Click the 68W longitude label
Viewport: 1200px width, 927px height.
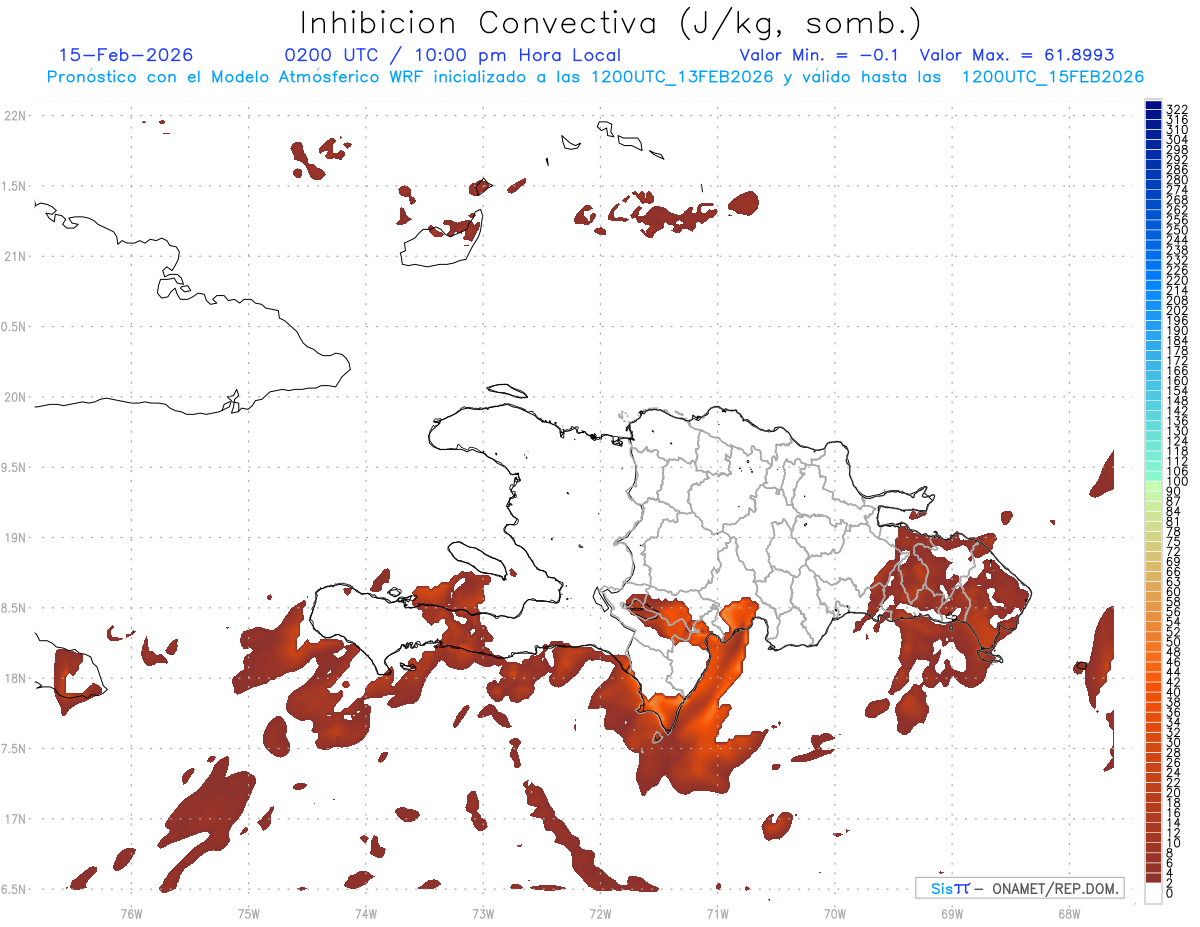click(1068, 913)
